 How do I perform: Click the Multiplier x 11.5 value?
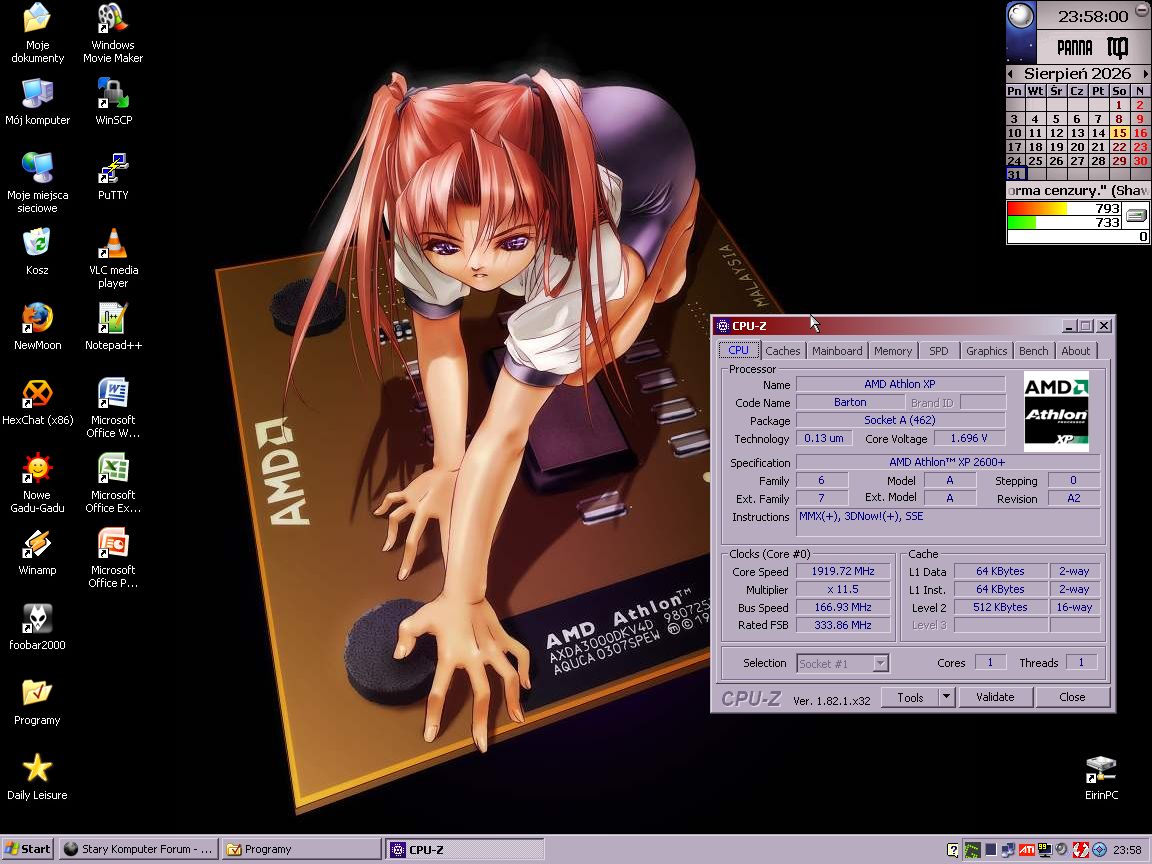843,589
